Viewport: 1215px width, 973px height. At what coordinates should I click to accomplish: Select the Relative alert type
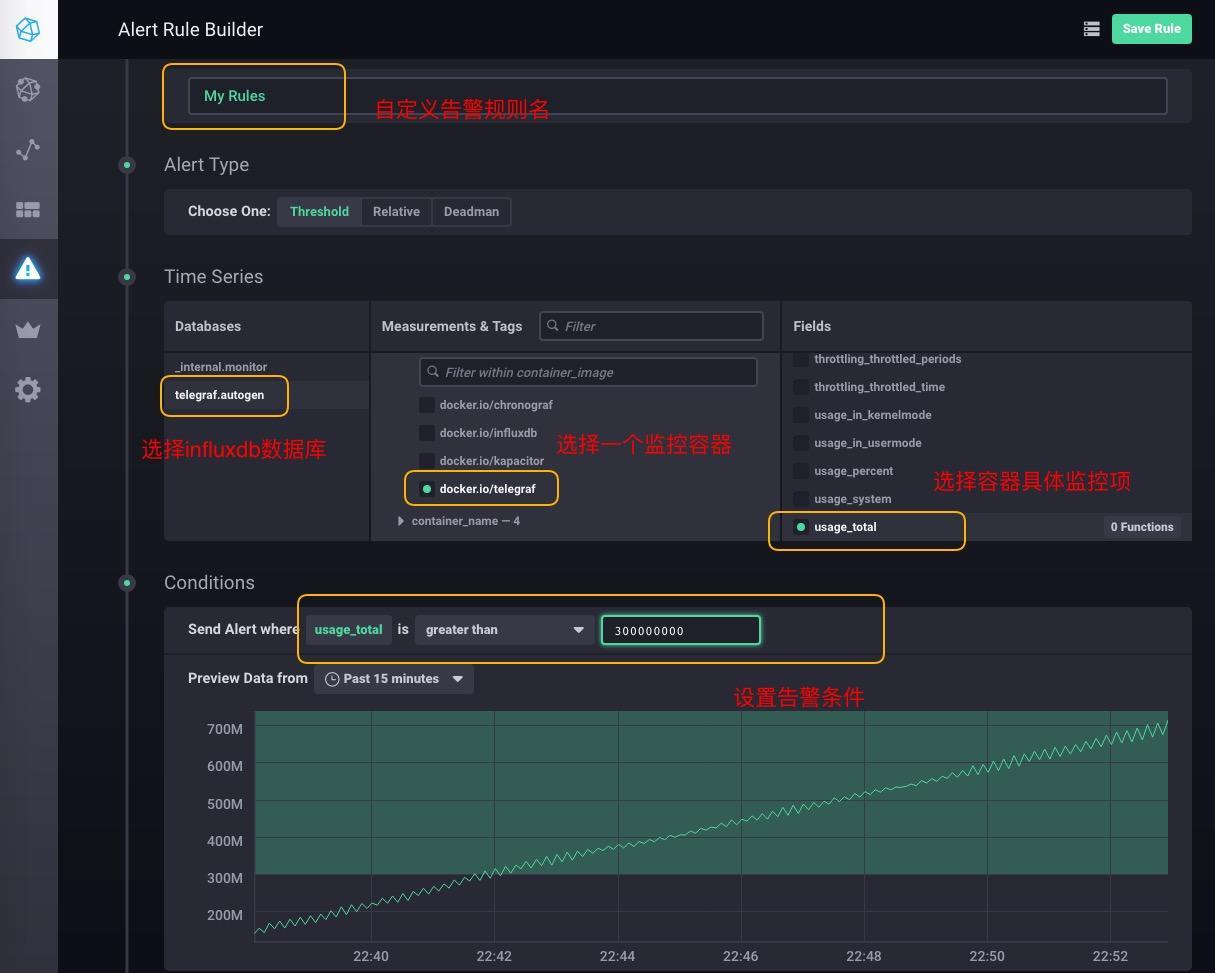click(x=396, y=211)
